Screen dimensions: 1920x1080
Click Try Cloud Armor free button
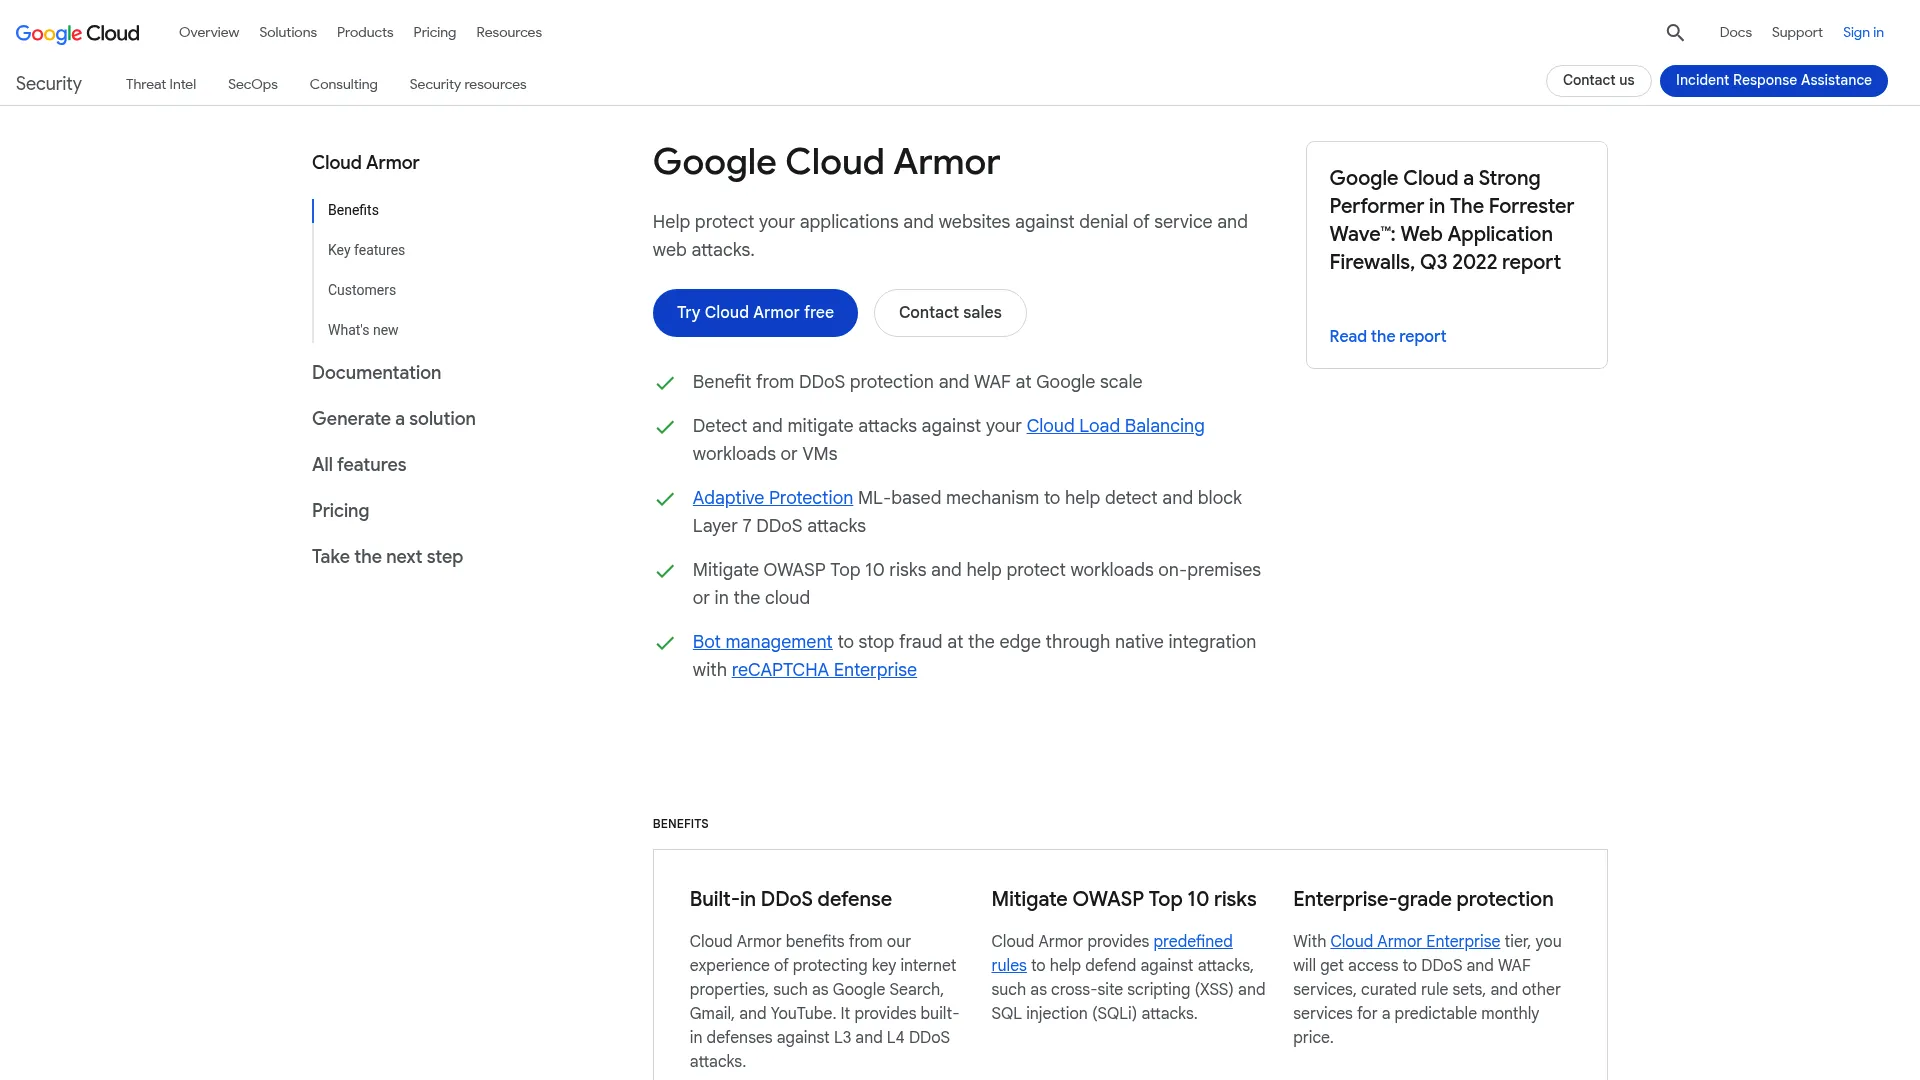coord(755,313)
